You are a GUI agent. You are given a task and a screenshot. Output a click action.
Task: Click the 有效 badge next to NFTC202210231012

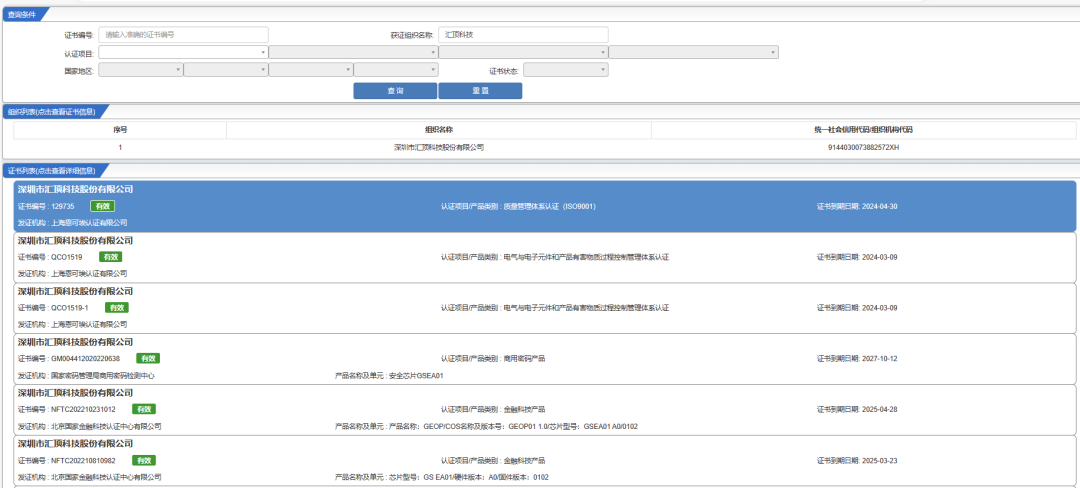(x=144, y=409)
